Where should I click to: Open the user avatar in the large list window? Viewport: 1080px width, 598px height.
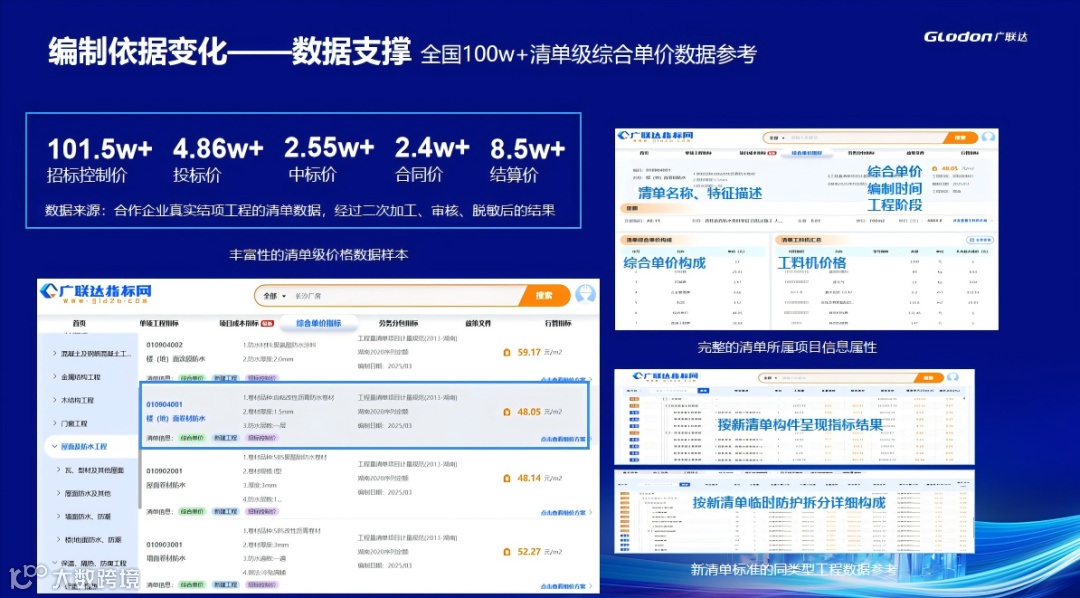coord(585,295)
